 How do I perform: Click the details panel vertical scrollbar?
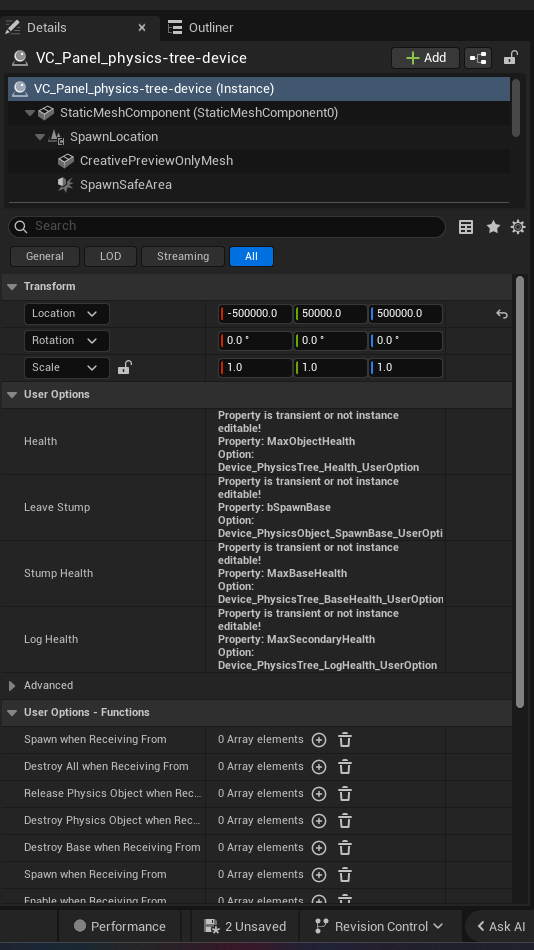pyautogui.click(x=519, y=491)
